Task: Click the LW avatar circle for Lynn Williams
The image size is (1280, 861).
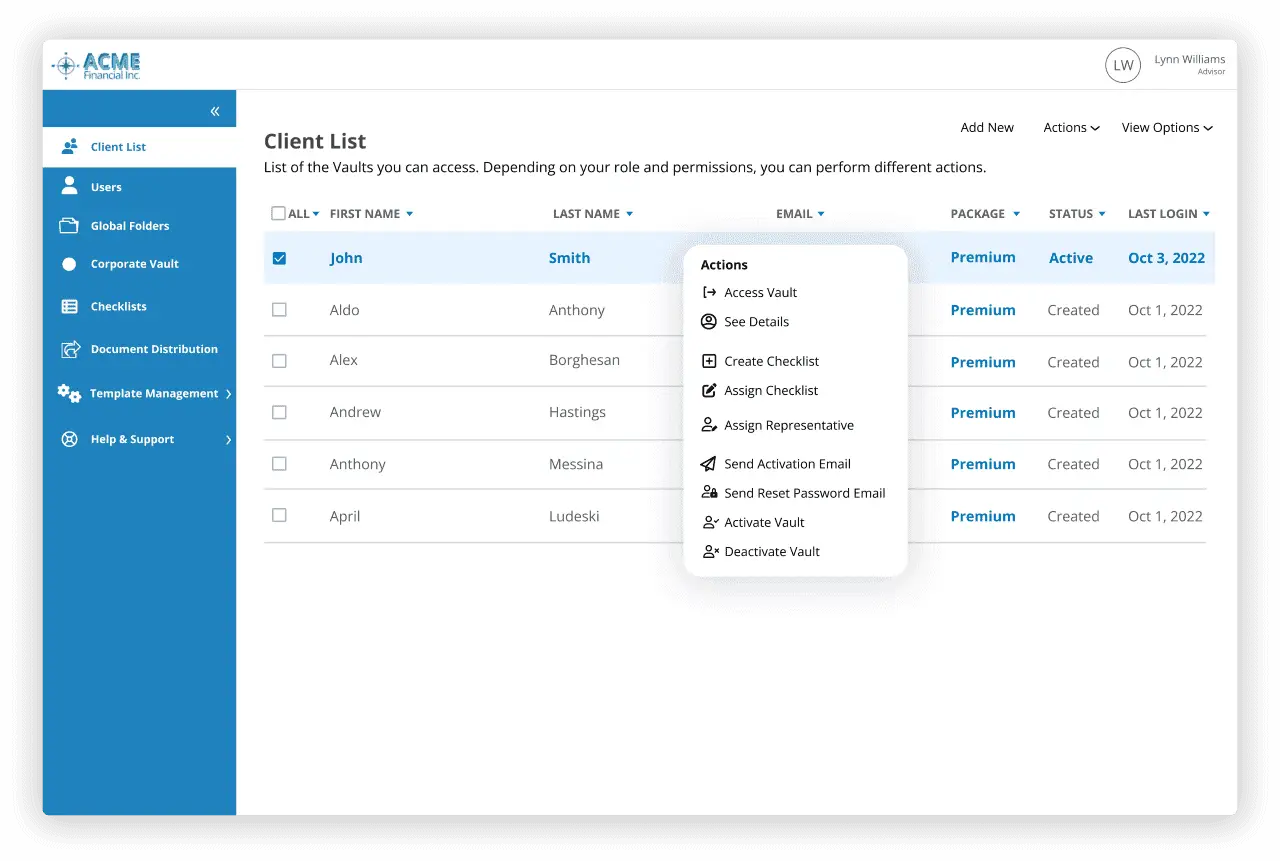Action: pos(1123,65)
